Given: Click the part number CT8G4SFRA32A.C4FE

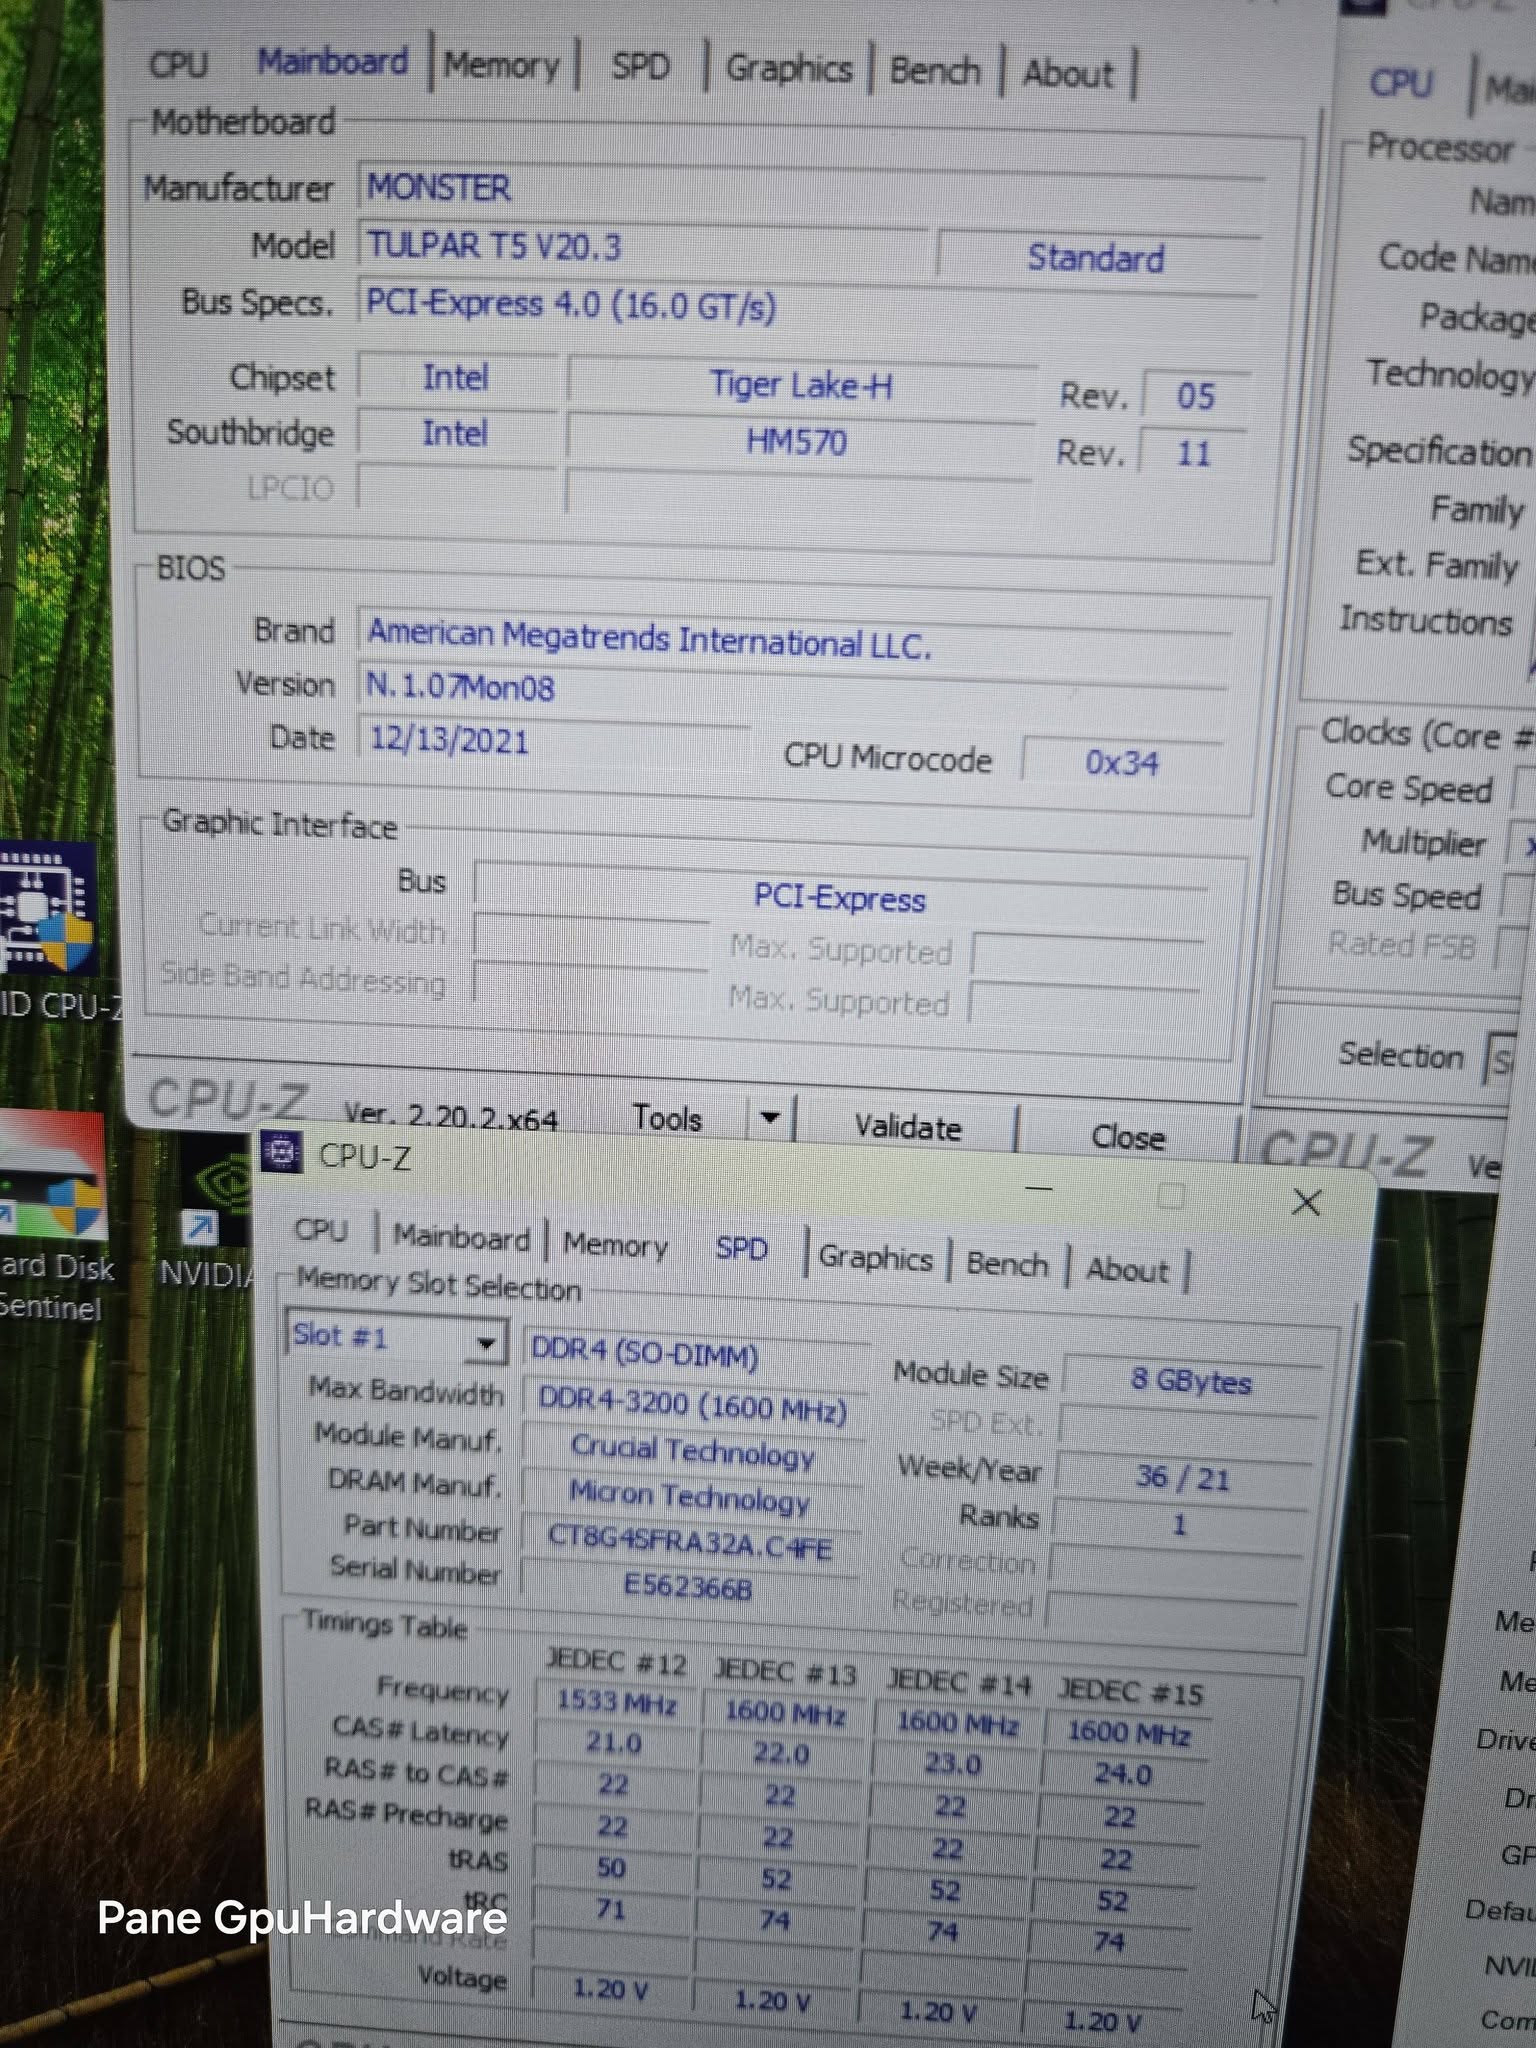Looking at the screenshot, I should click(689, 1543).
